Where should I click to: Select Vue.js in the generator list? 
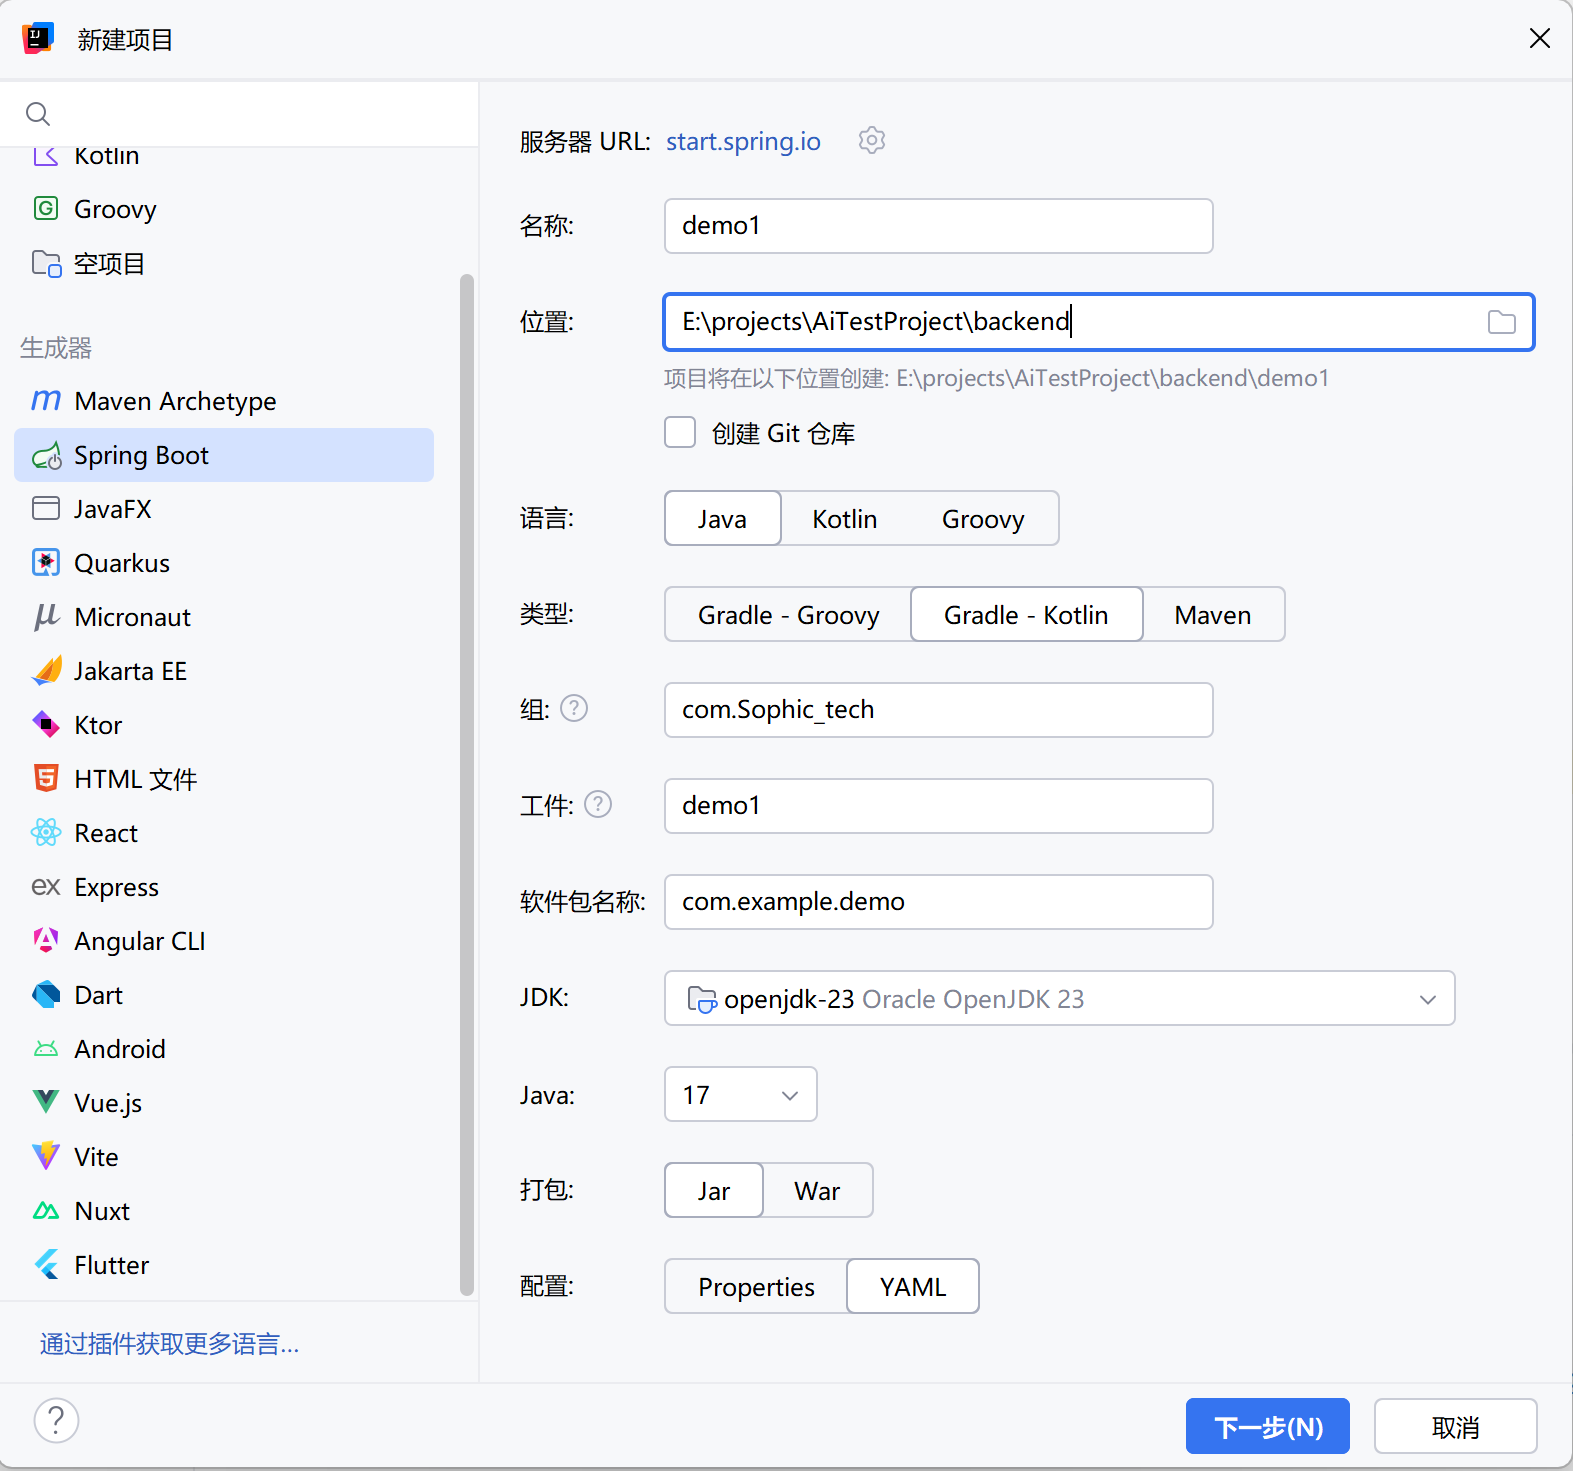224,1103
